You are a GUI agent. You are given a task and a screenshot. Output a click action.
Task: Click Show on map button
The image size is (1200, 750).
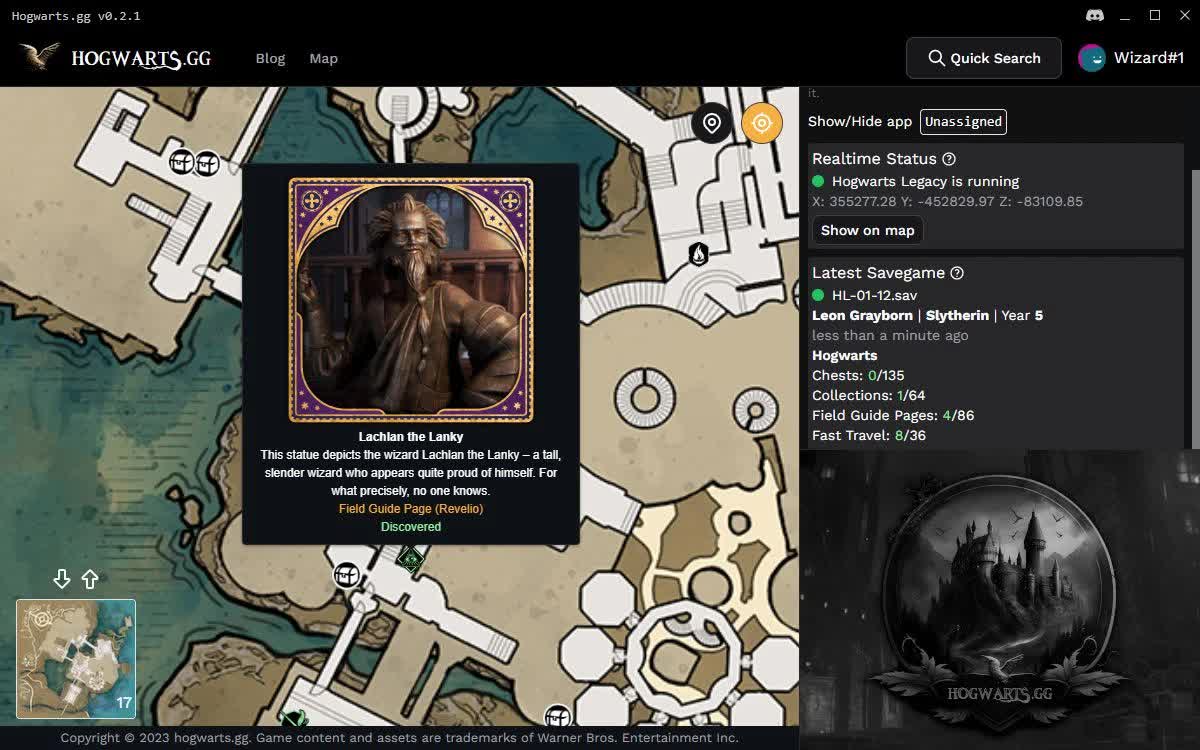868,230
